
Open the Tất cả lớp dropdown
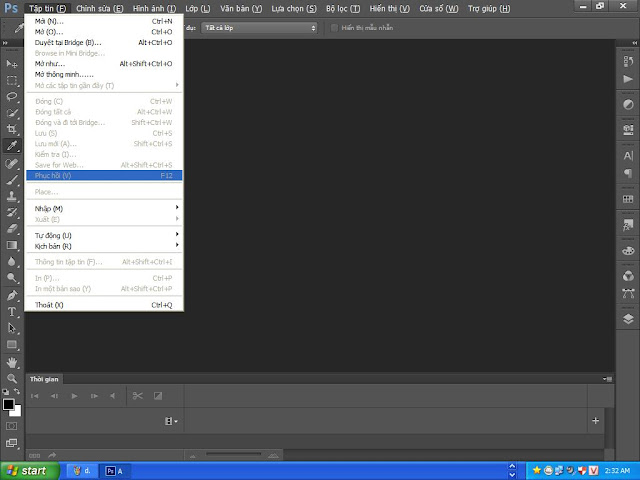tap(259, 28)
